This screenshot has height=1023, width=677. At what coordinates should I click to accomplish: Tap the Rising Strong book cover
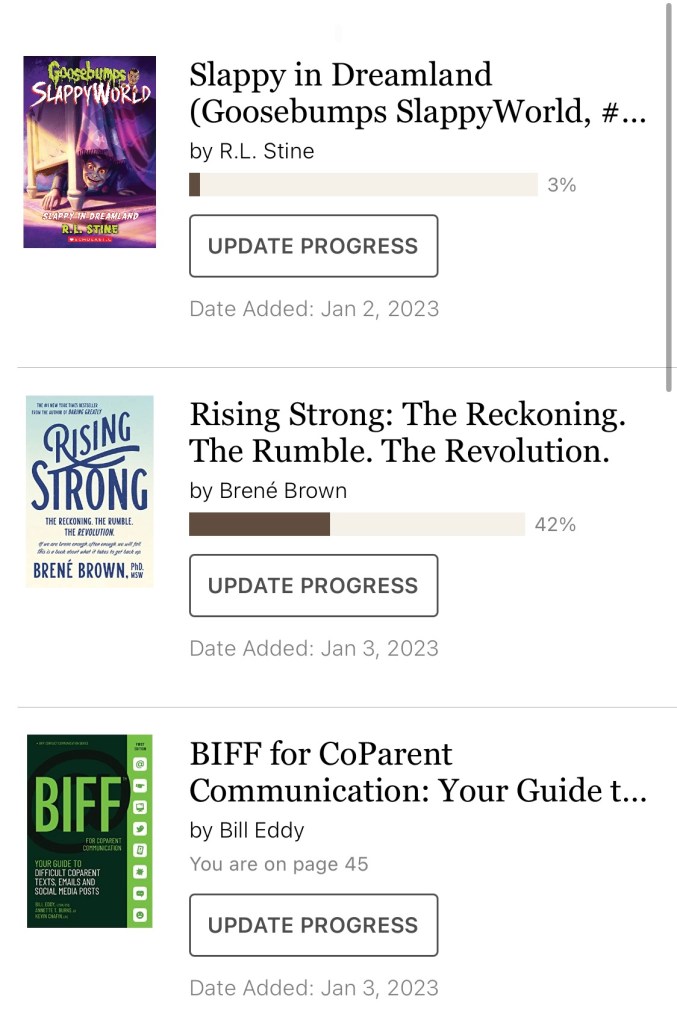pyautogui.click(x=89, y=491)
